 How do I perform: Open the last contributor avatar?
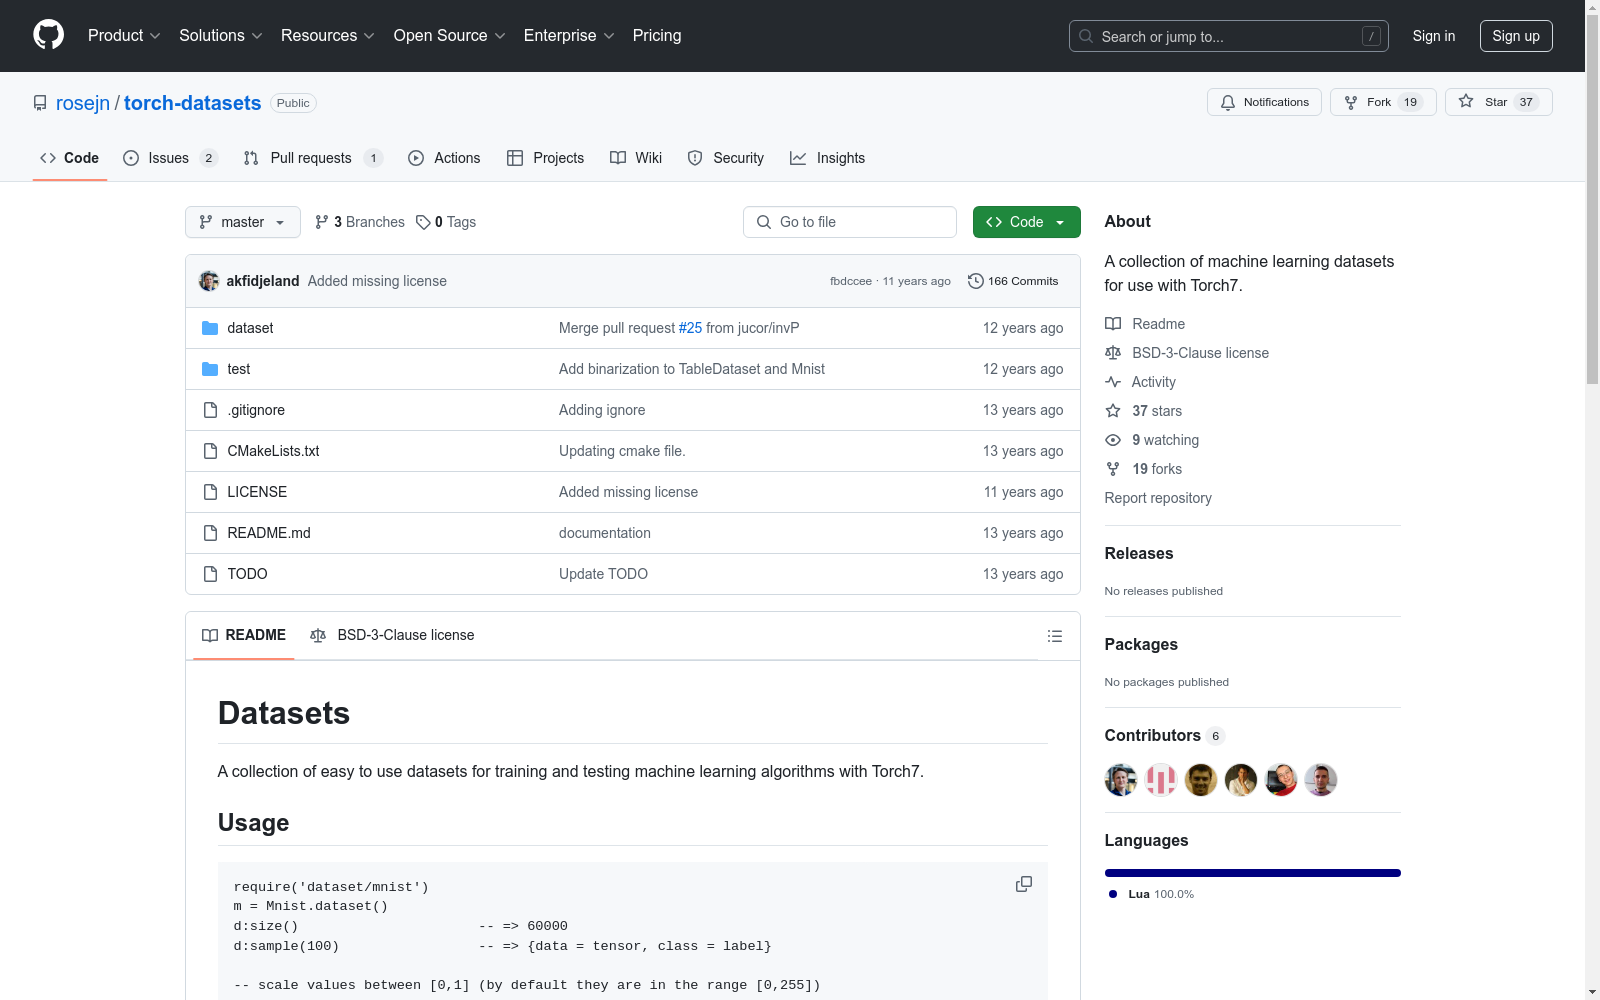click(x=1321, y=780)
